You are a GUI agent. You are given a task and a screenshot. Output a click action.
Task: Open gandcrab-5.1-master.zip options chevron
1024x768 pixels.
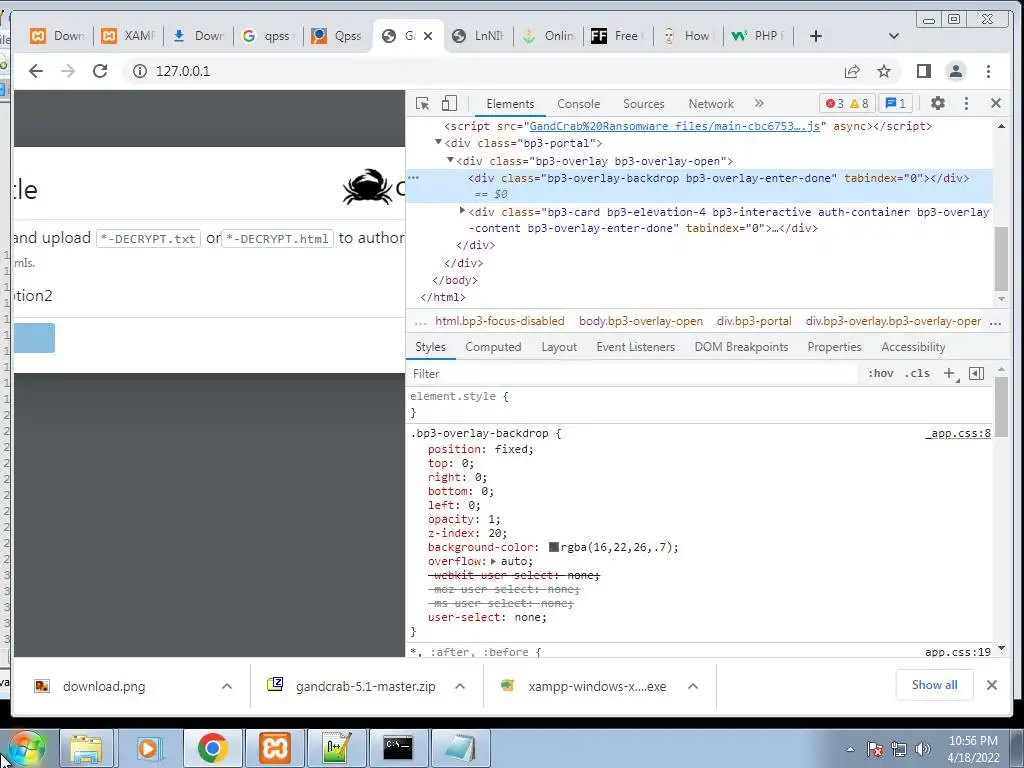pyautogui.click(x=460, y=686)
